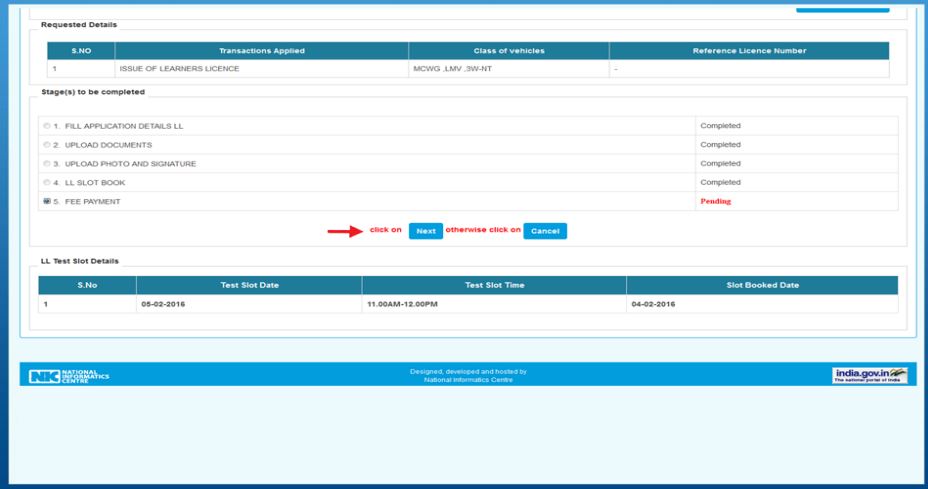
Task: Select the Fill Application Details LL radio
Action: click(47, 126)
